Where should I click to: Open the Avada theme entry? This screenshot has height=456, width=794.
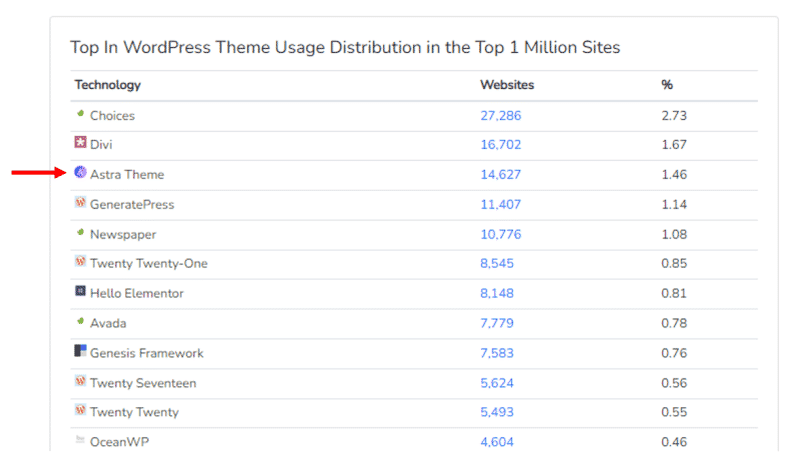pyautogui.click(x=108, y=323)
